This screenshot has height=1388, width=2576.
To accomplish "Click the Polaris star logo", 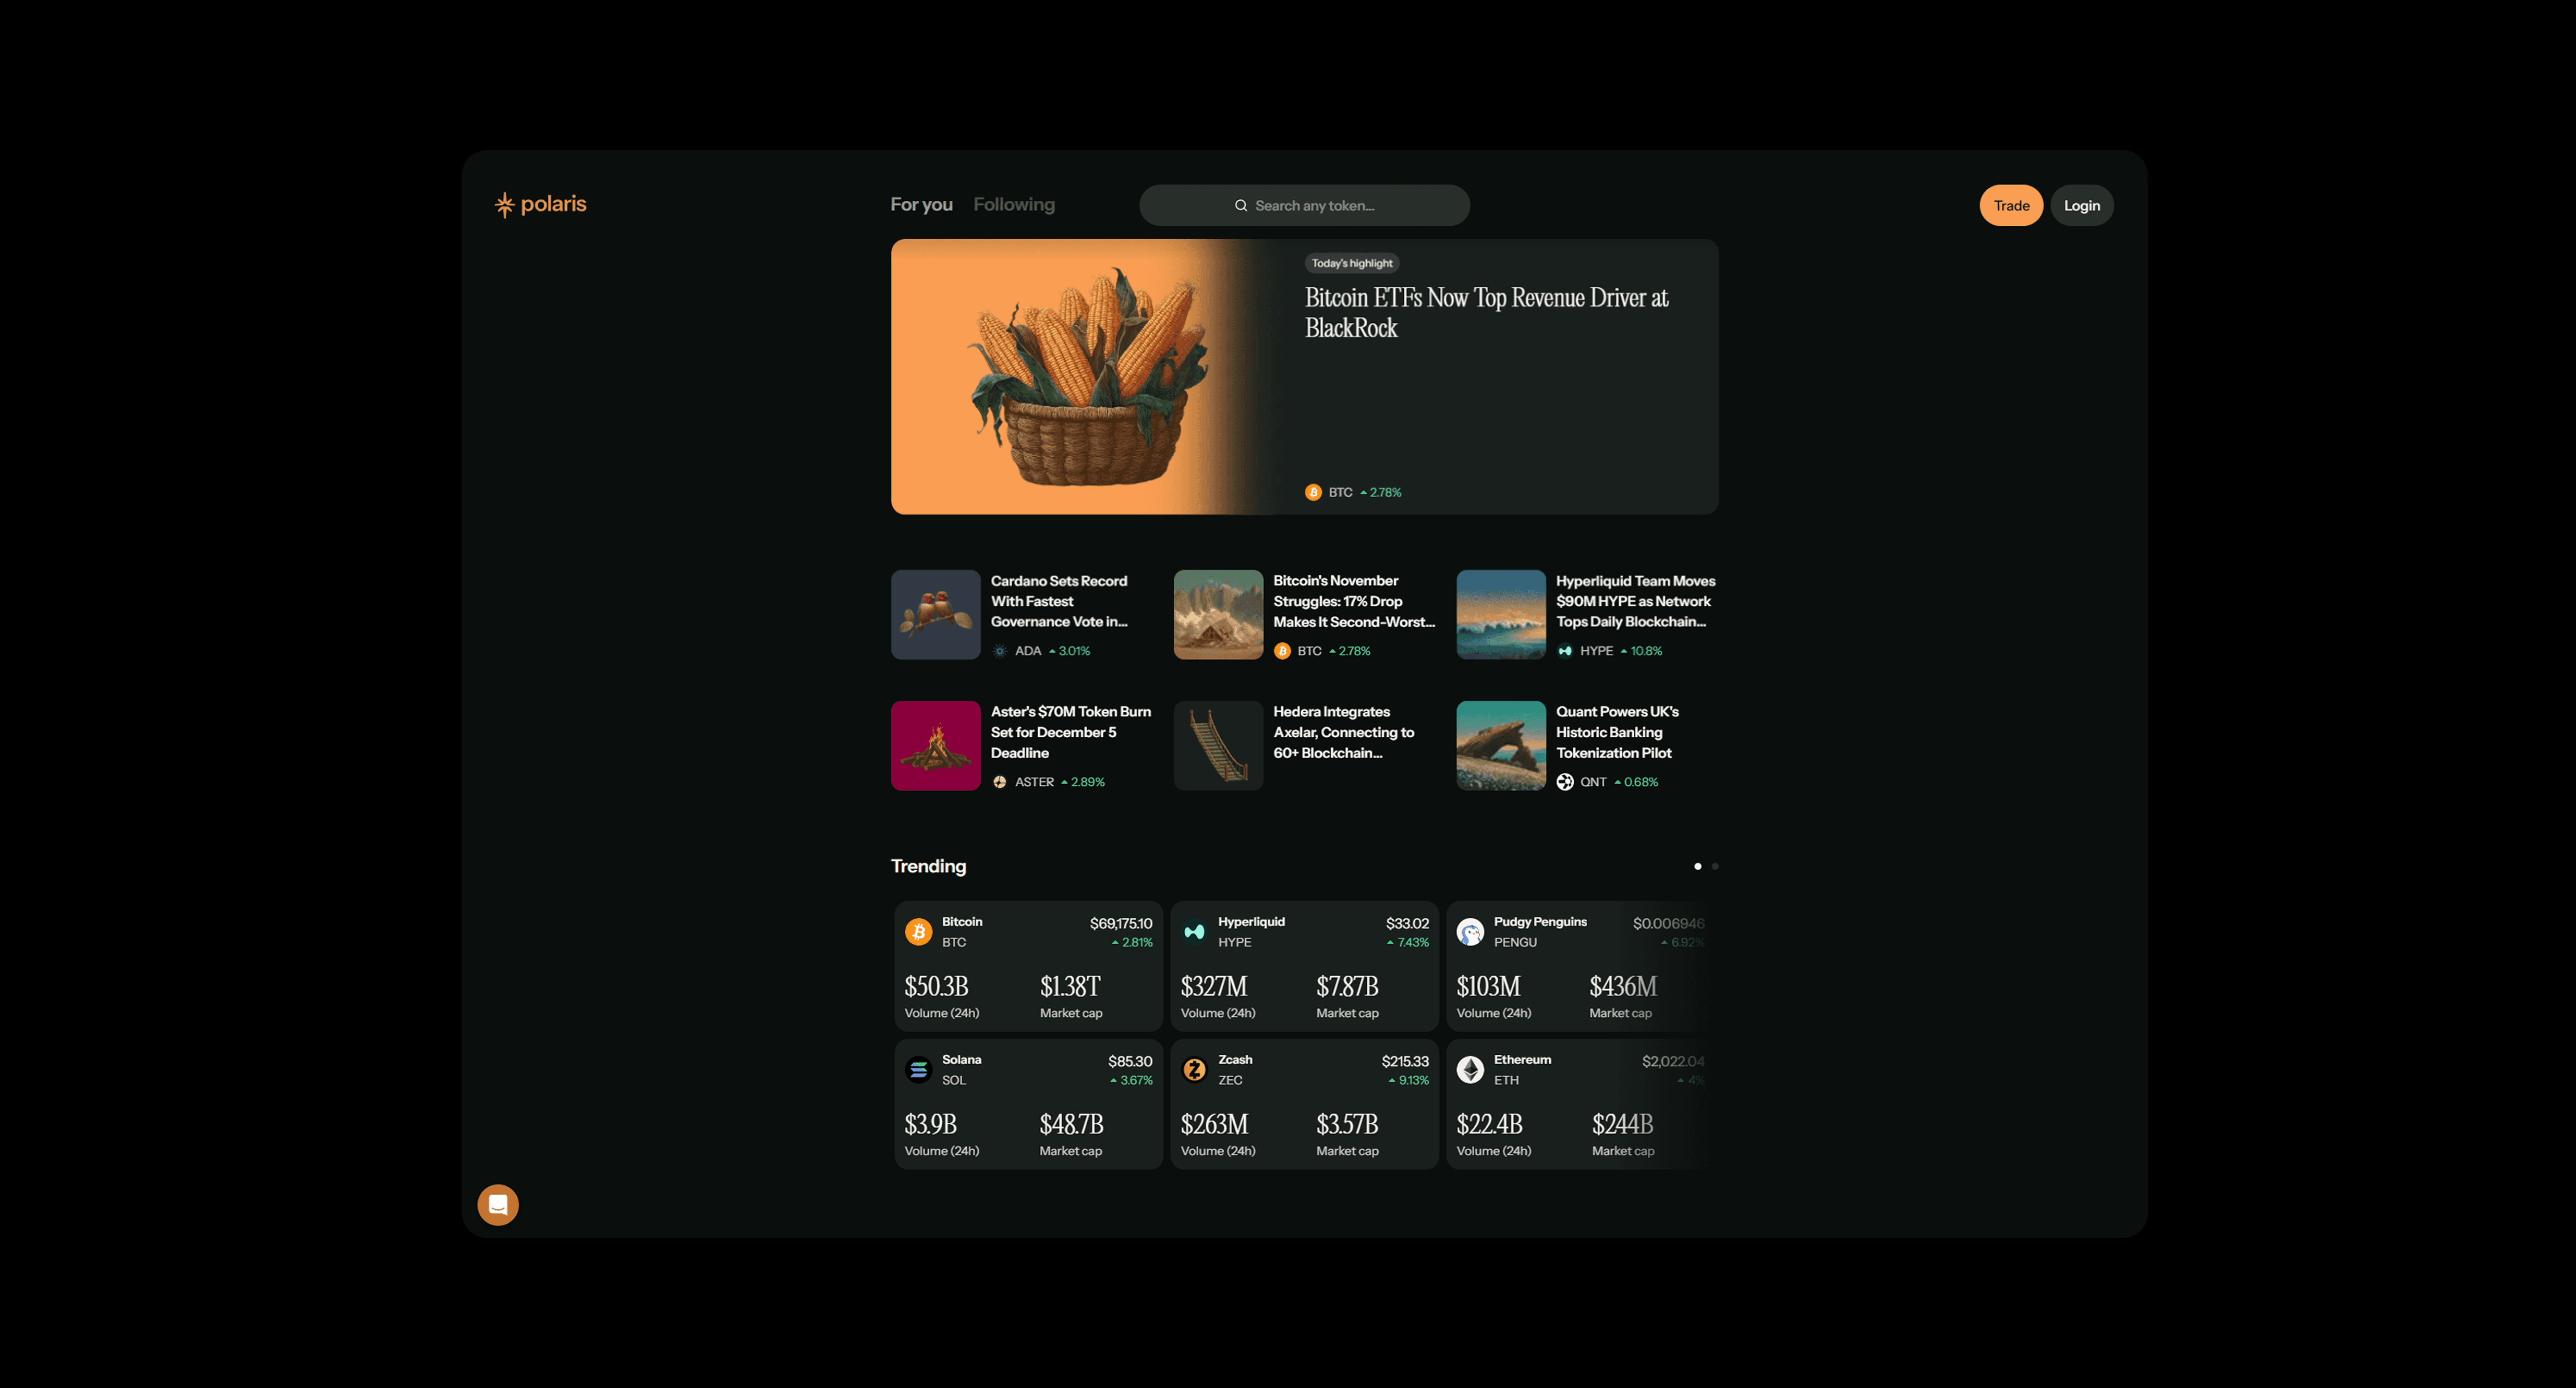I will tap(504, 205).
